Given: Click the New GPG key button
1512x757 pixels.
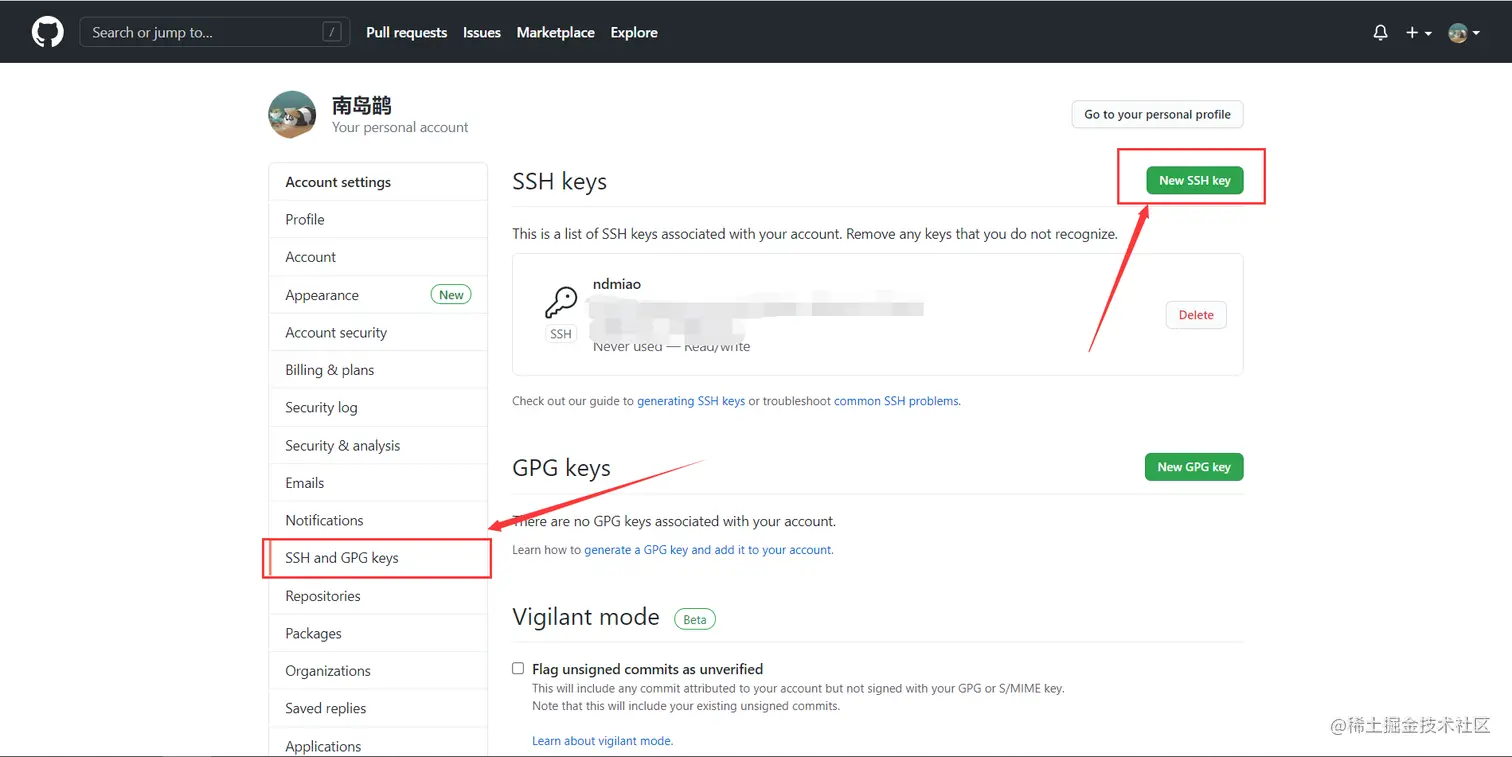Looking at the screenshot, I should click(x=1194, y=466).
